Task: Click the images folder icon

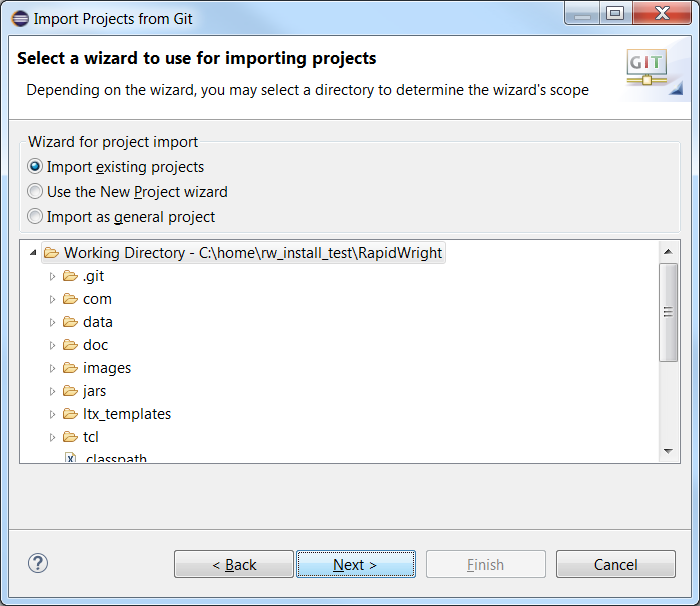Action: tap(70, 368)
